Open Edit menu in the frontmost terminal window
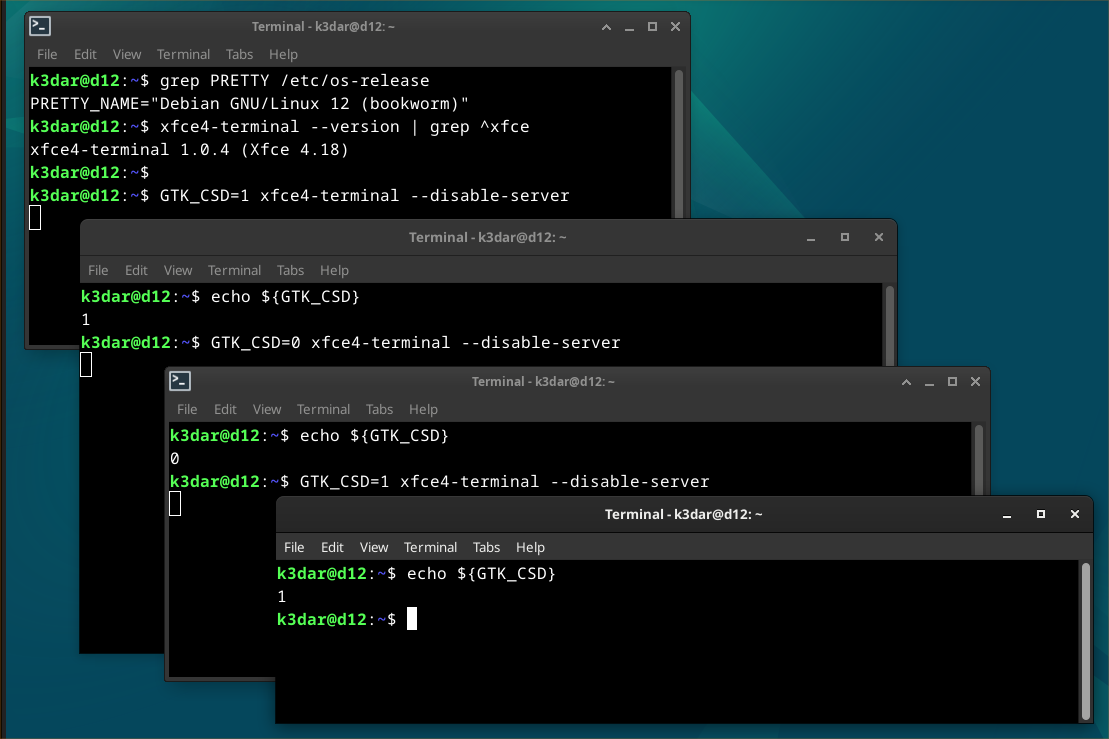Screen dimensions: 1109x739 [332, 547]
